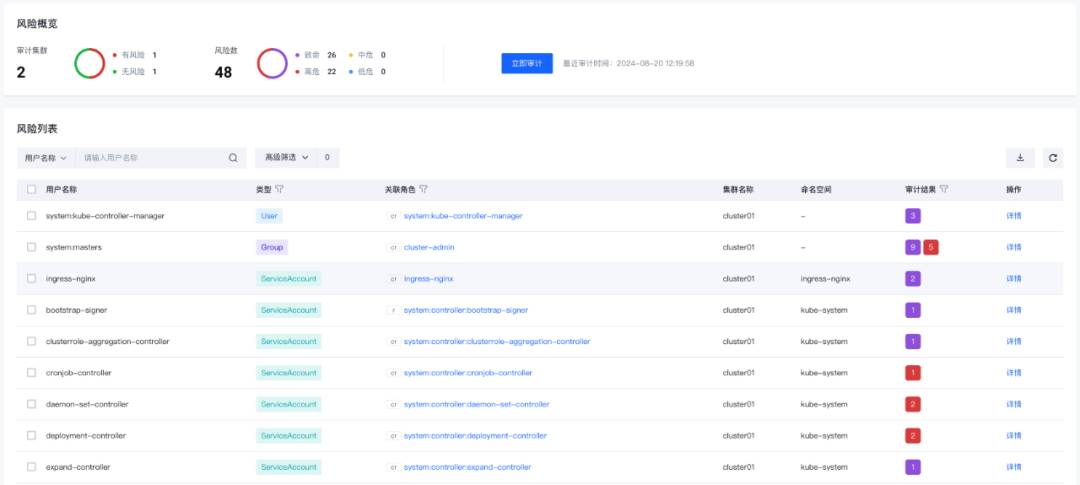
Task: Click purple badge 1 in clusterrole-aggregation-controller row
Action: click(913, 342)
